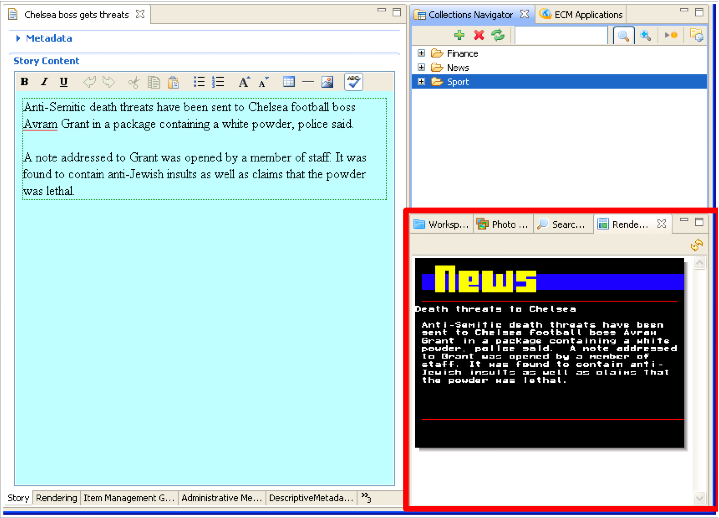
Task: Click the misspelled word Avram
Action: tap(40, 124)
